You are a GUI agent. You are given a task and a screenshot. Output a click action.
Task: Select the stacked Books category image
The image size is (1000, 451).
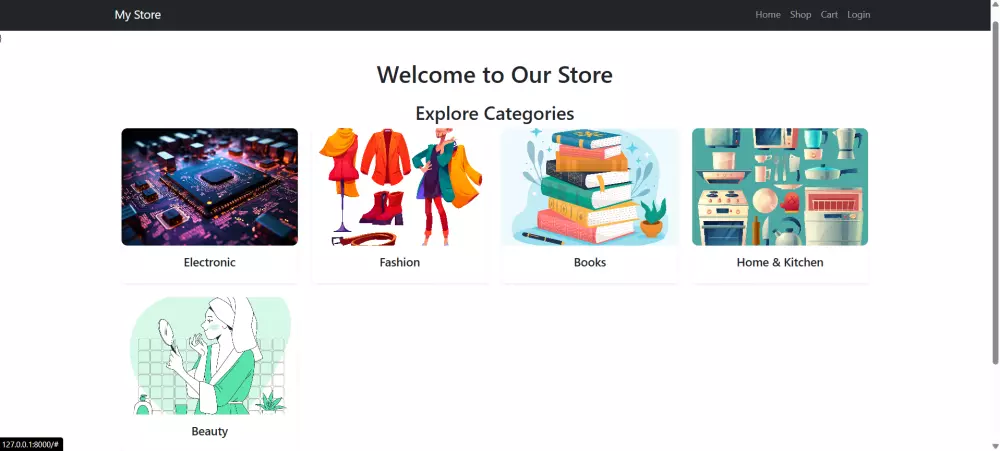tap(590, 187)
